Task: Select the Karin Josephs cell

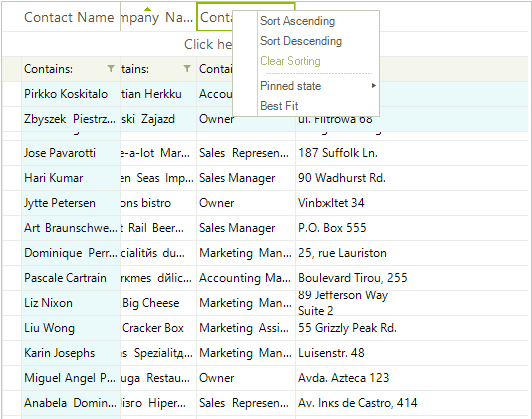Action: point(71,353)
